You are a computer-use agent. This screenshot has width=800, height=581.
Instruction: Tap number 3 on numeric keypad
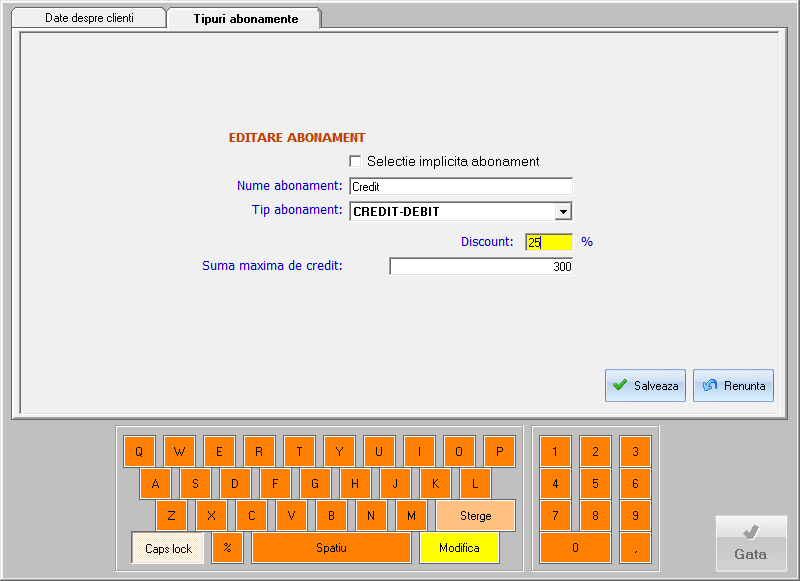(x=635, y=451)
